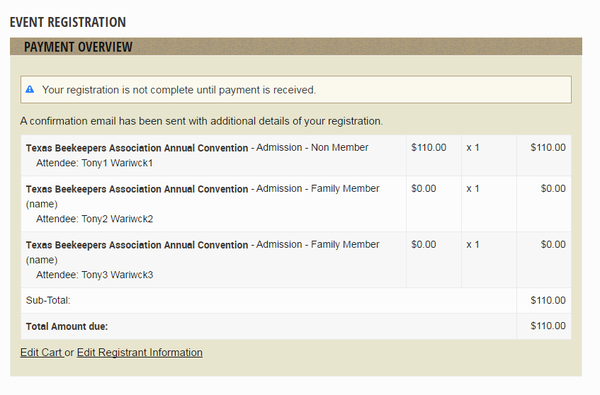Screen dimensions: 600x395
Task: Click the registration not complete notice text
Action: [x=179, y=90]
